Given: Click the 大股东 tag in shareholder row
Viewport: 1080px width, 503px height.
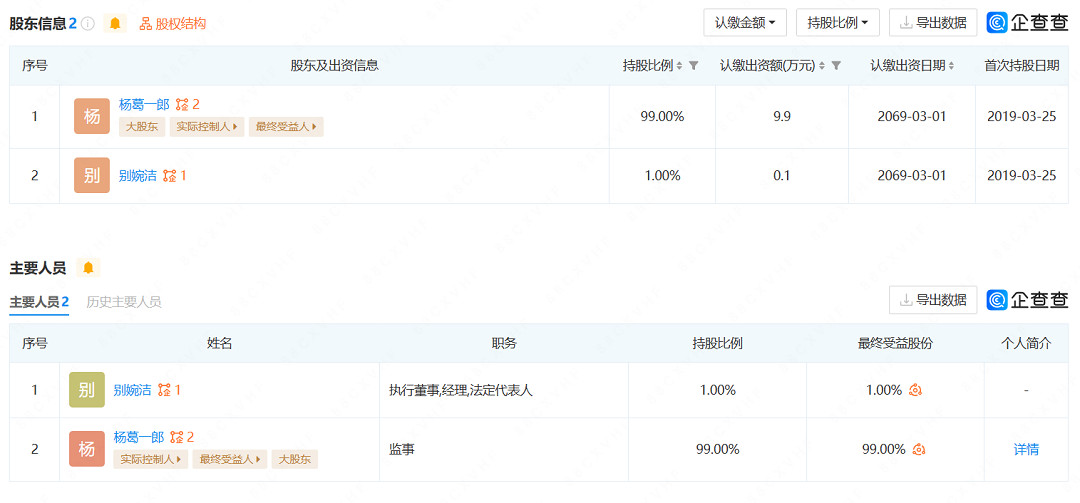Looking at the screenshot, I should point(142,127).
